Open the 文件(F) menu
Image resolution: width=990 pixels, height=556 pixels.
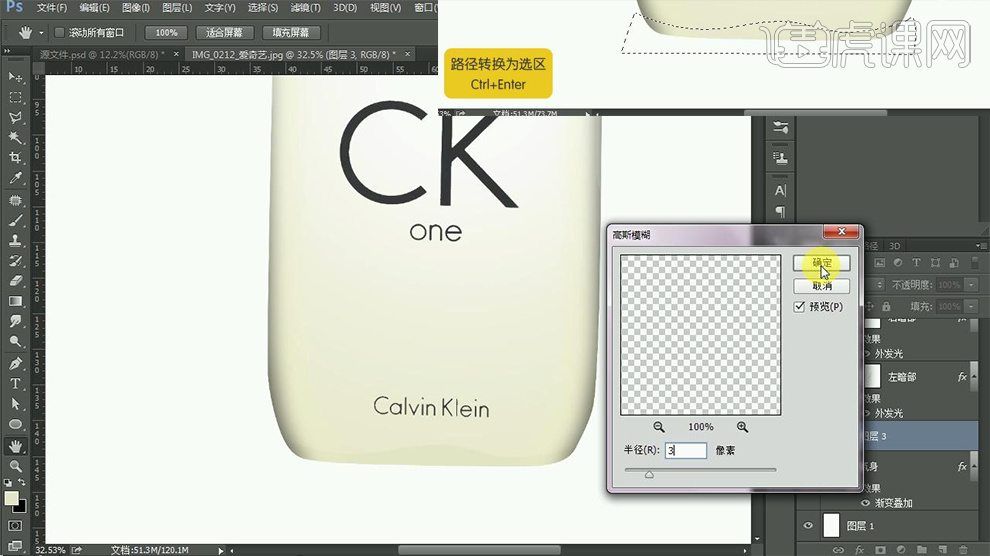tap(52, 8)
